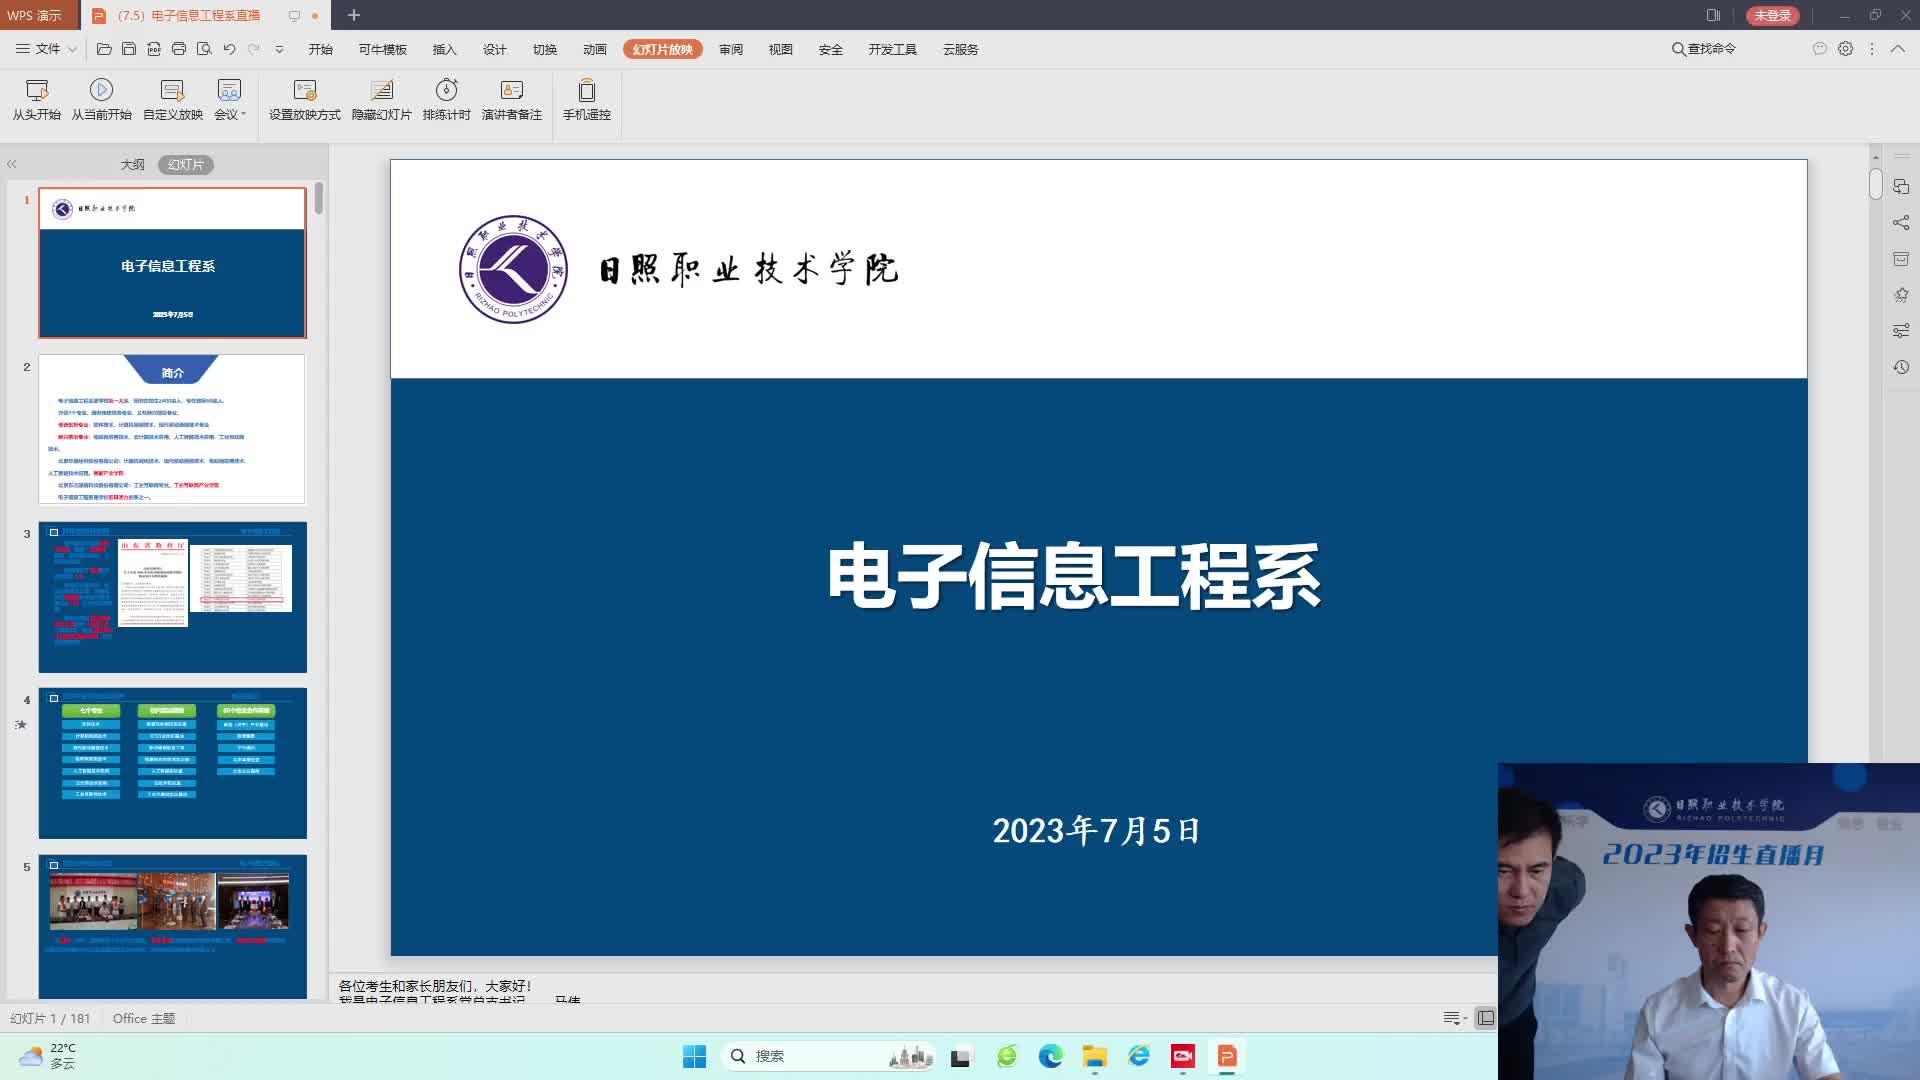The width and height of the screenshot is (1920, 1080).
Task: Click the main editor vertical scrollbar thumb
Action: point(1876,184)
